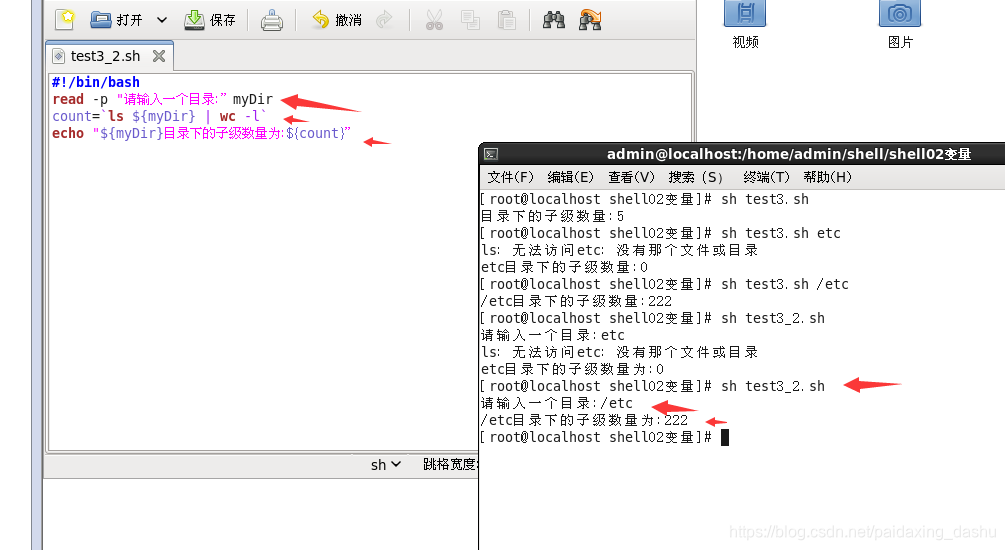Open the 视频 desktop folder
Viewport: 1005px width, 550px height.
pyautogui.click(x=745, y=24)
